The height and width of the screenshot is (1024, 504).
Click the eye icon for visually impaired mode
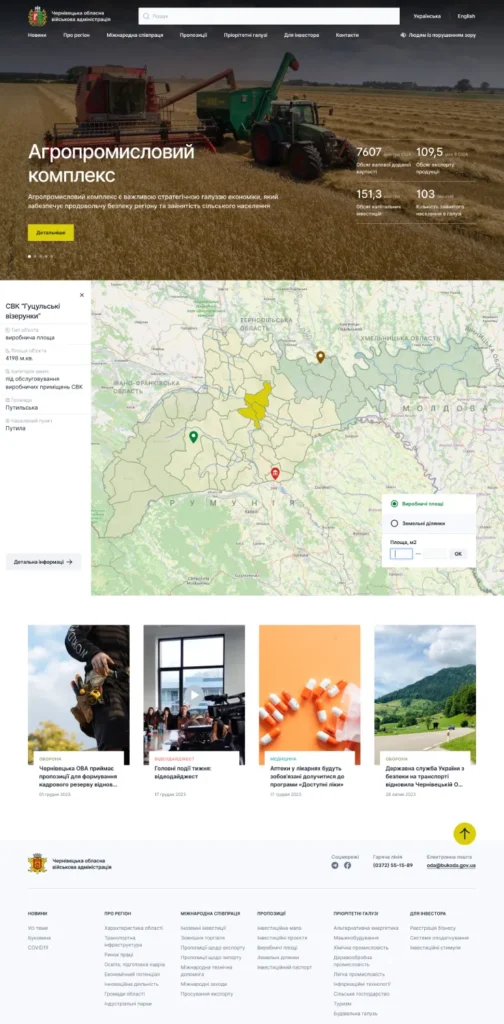pyautogui.click(x=403, y=35)
